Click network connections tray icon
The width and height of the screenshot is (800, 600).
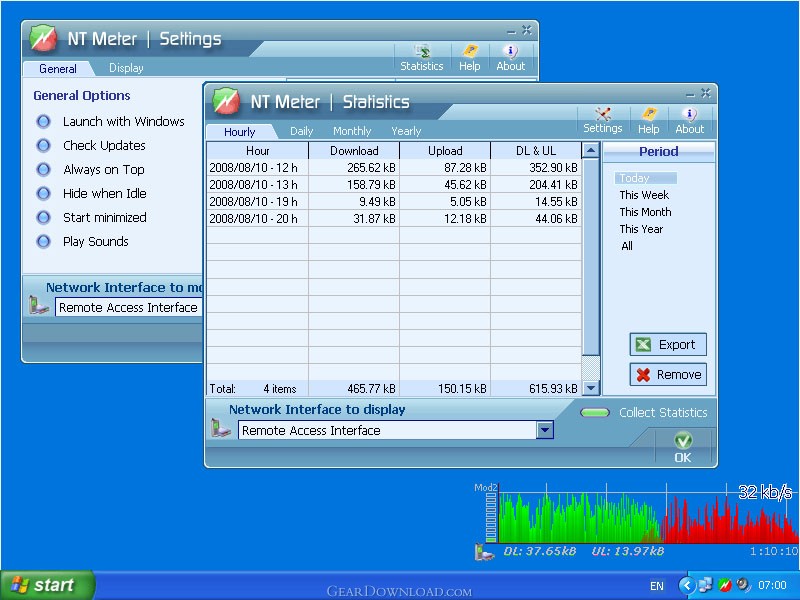(x=706, y=585)
